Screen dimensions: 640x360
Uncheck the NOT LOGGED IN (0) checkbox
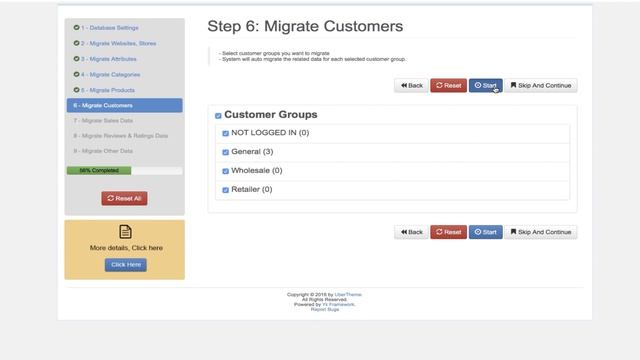coord(225,133)
